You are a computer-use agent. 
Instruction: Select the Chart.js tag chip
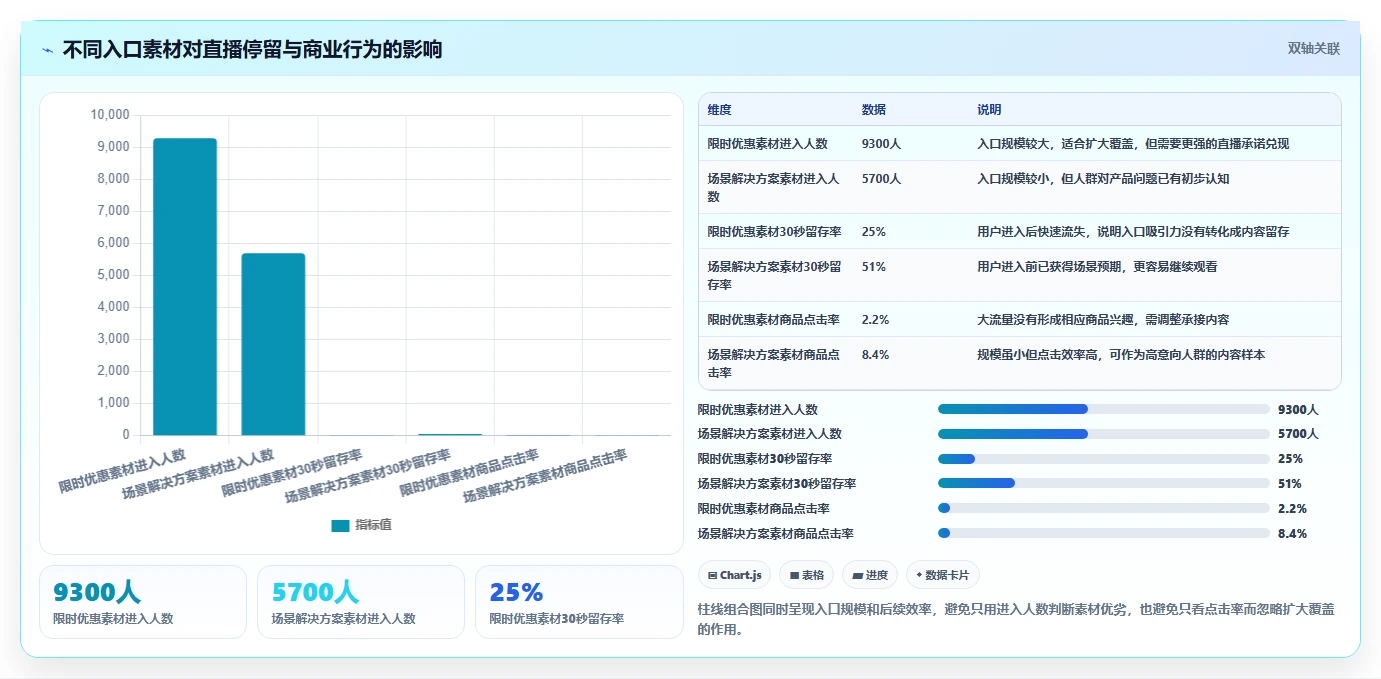(734, 575)
